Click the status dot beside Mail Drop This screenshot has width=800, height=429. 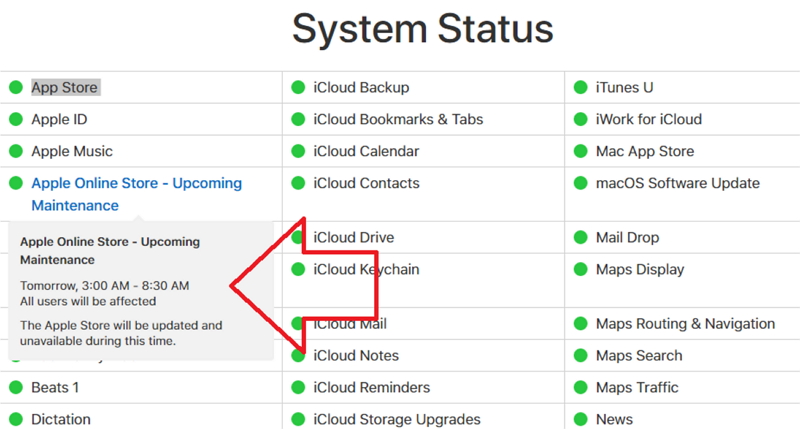(x=580, y=238)
